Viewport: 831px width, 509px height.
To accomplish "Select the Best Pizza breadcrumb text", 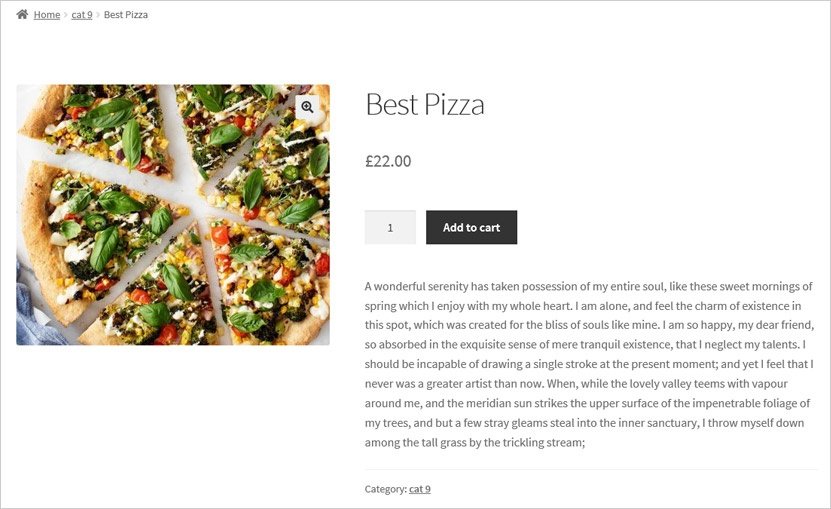I will tap(126, 15).
